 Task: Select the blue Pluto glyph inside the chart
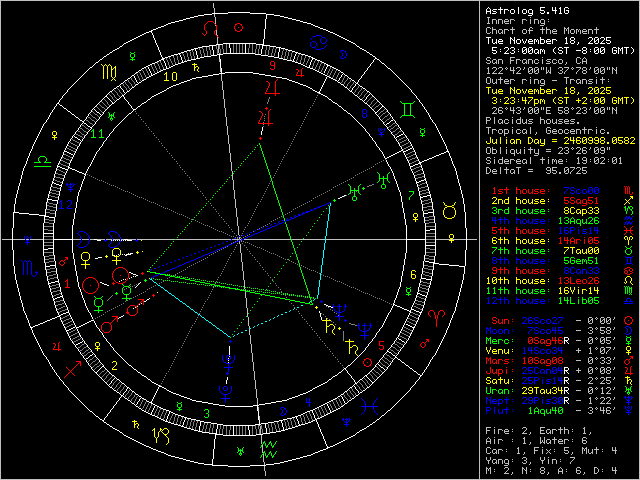click(x=229, y=362)
